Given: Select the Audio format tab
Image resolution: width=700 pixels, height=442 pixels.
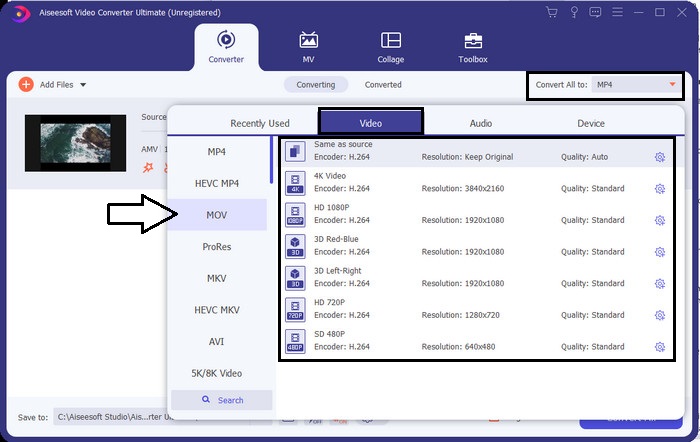Looking at the screenshot, I should coord(481,123).
